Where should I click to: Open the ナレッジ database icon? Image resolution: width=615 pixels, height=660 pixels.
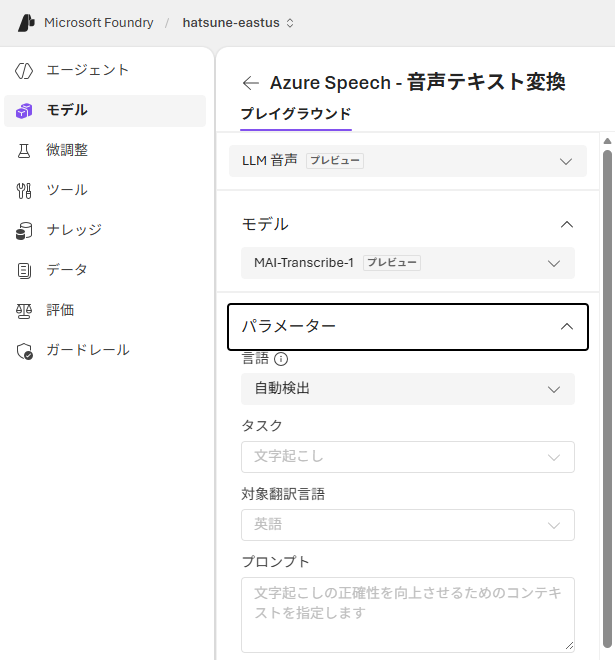pyautogui.click(x=24, y=231)
